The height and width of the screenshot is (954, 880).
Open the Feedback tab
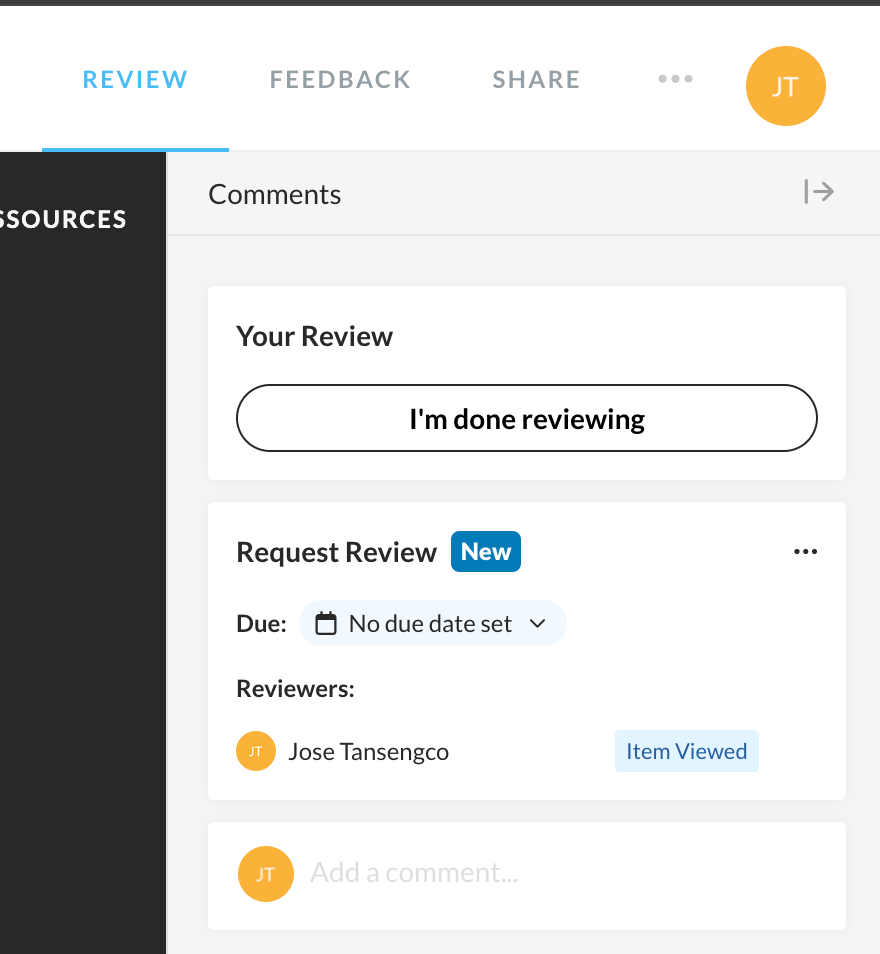point(340,80)
